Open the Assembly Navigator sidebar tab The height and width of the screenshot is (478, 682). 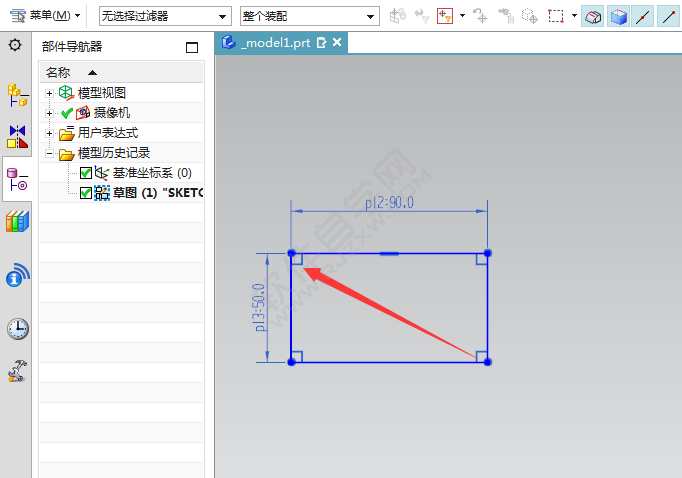tap(17, 94)
